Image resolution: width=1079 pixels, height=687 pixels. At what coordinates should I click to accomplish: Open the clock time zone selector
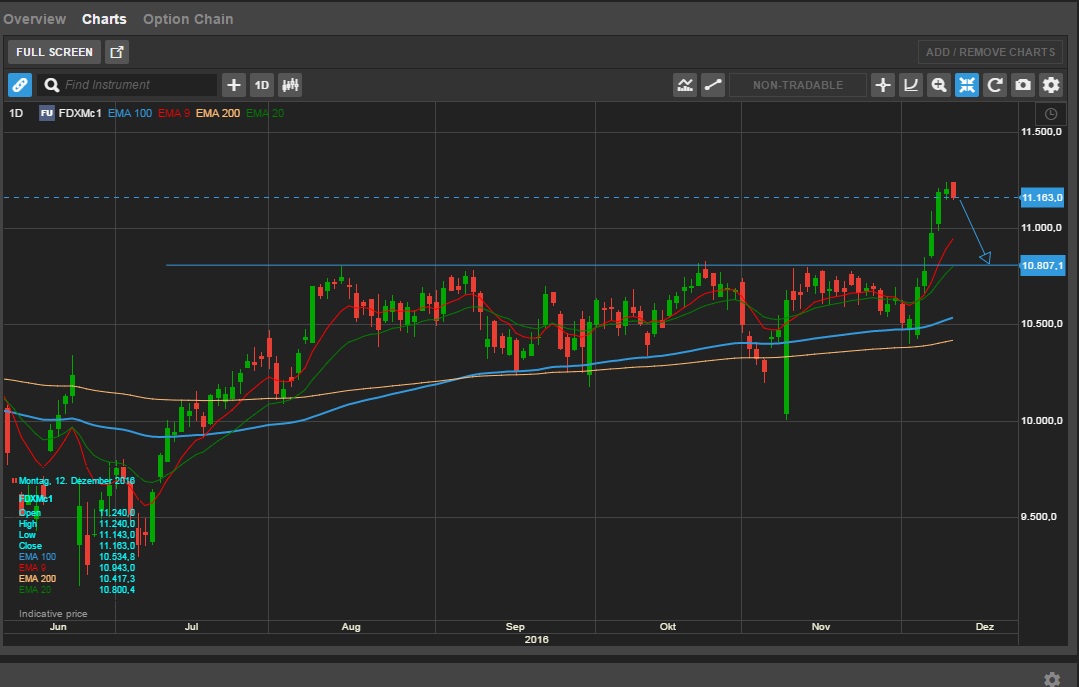click(x=1051, y=114)
